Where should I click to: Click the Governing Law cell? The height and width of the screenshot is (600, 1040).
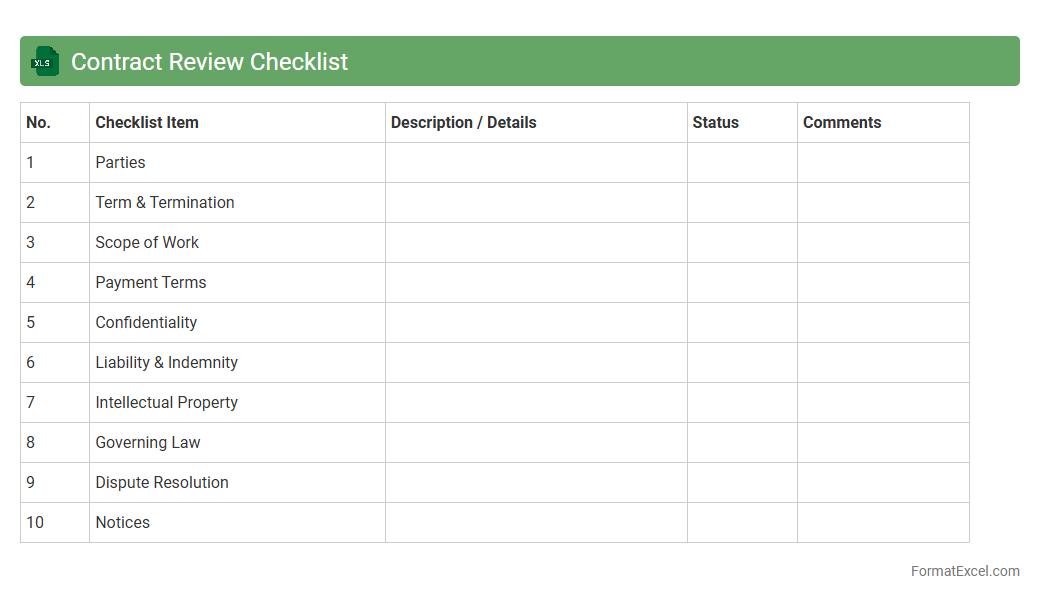click(x=148, y=443)
